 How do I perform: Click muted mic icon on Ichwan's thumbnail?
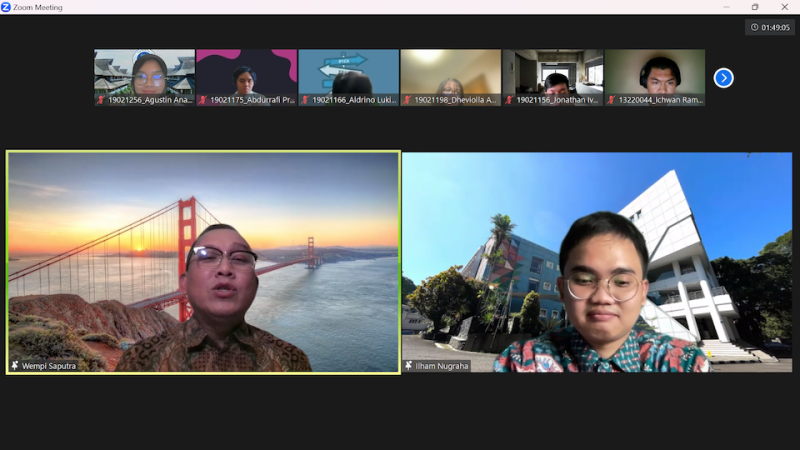pyautogui.click(x=611, y=100)
